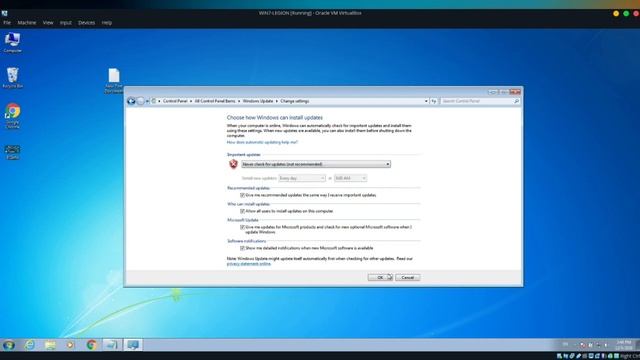Toggle Give me updates for Microsoft products
Screen dimensions: 640x360
click(242, 227)
